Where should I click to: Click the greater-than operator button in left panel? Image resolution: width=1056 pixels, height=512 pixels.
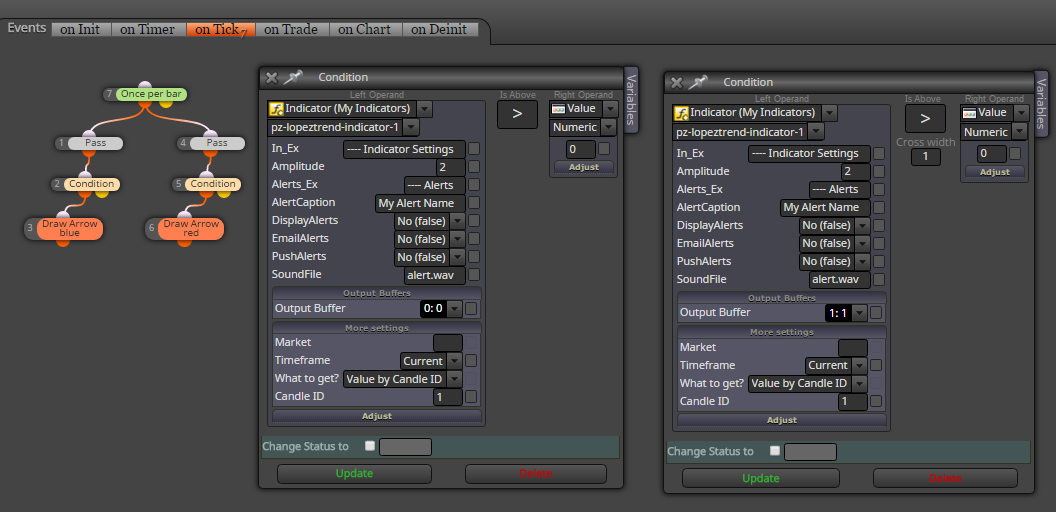[x=517, y=114]
